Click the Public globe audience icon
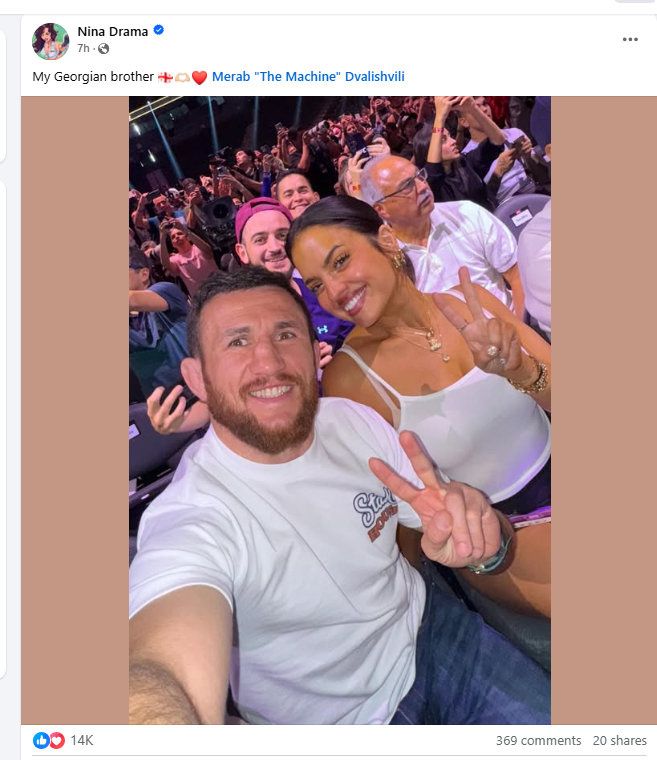This screenshot has width=657, height=760. click(103, 48)
